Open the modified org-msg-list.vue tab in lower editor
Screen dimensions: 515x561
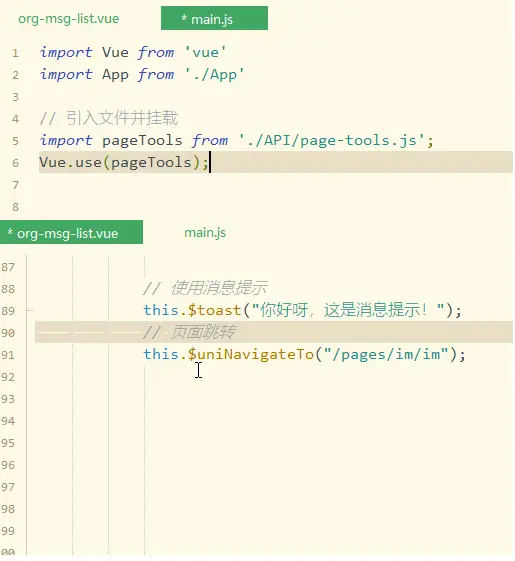coord(71,232)
